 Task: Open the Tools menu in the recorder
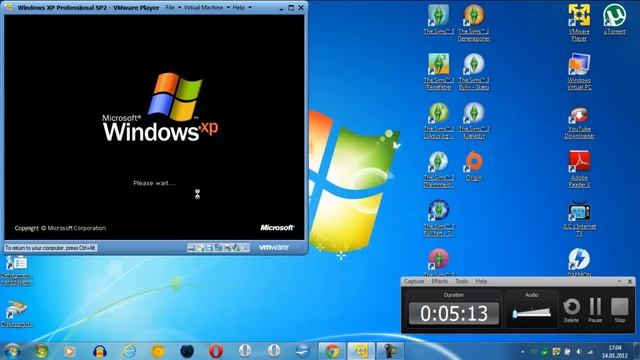(462, 281)
